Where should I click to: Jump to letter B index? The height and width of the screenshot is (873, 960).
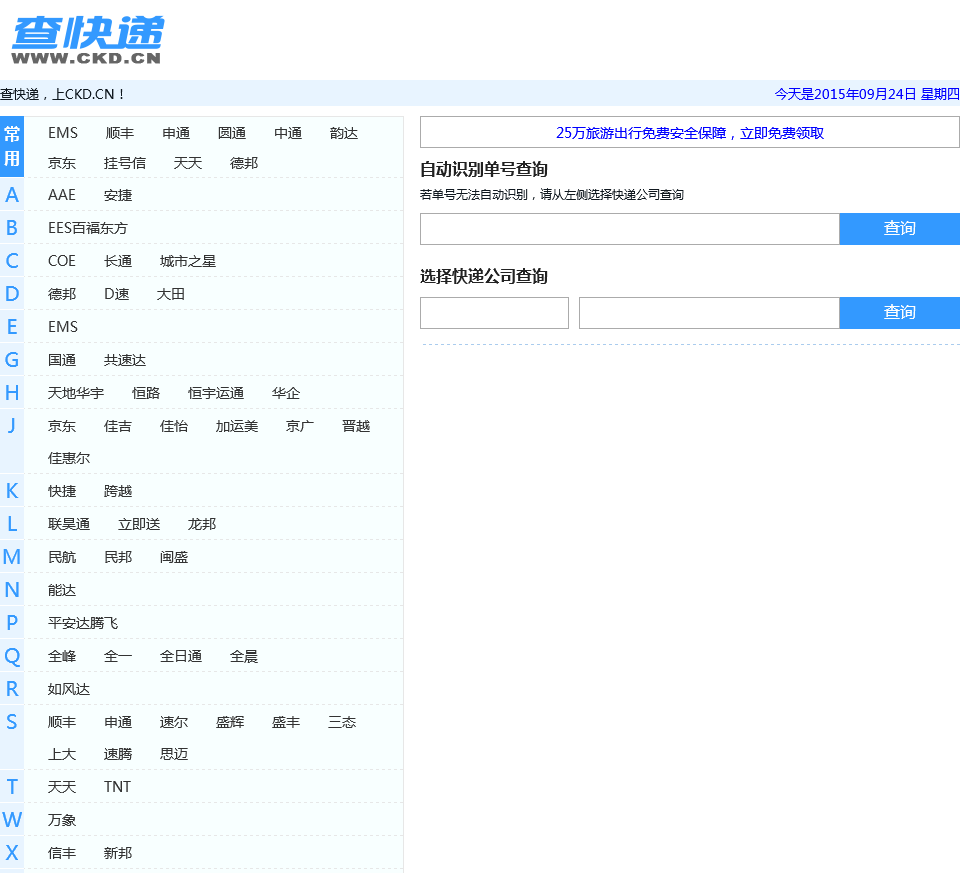tap(12, 228)
